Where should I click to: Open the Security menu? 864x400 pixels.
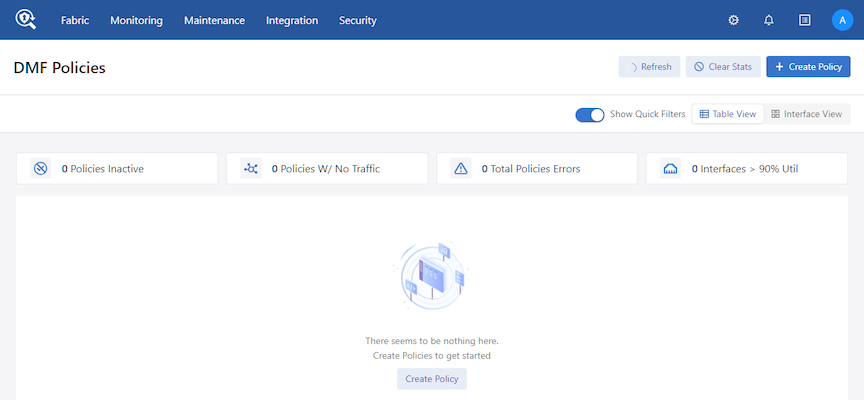pos(358,20)
